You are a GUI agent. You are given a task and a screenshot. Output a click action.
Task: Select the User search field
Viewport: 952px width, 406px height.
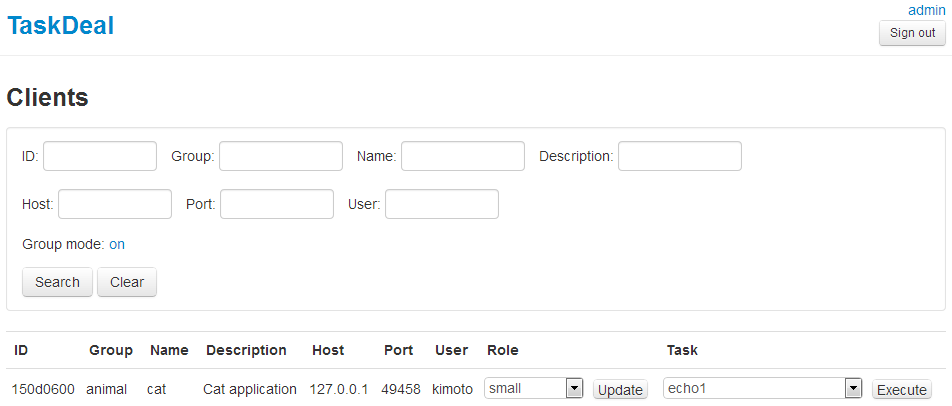point(442,204)
